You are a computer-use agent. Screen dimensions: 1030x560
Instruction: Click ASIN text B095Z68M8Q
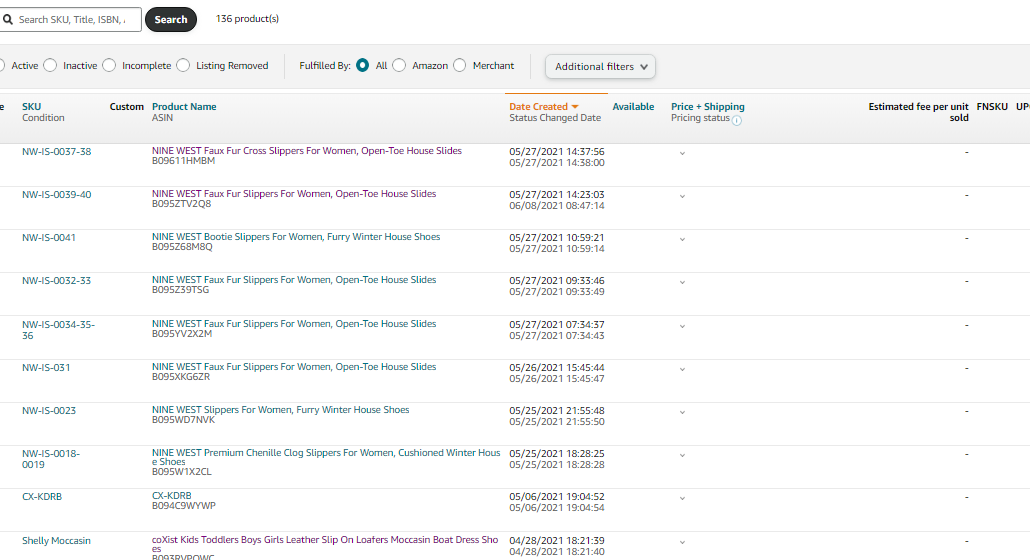pos(182,247)
